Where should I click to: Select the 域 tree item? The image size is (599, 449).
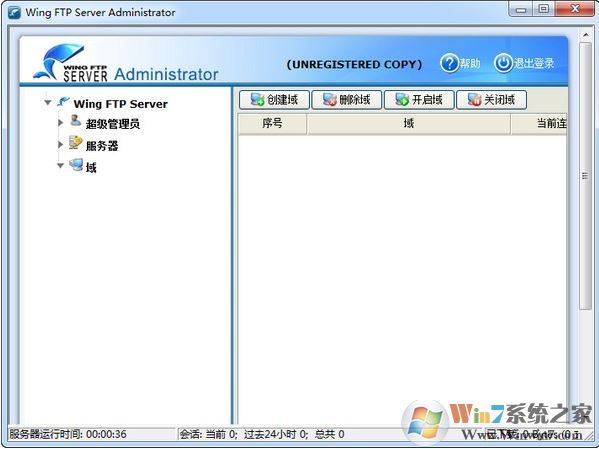point(91,167)
